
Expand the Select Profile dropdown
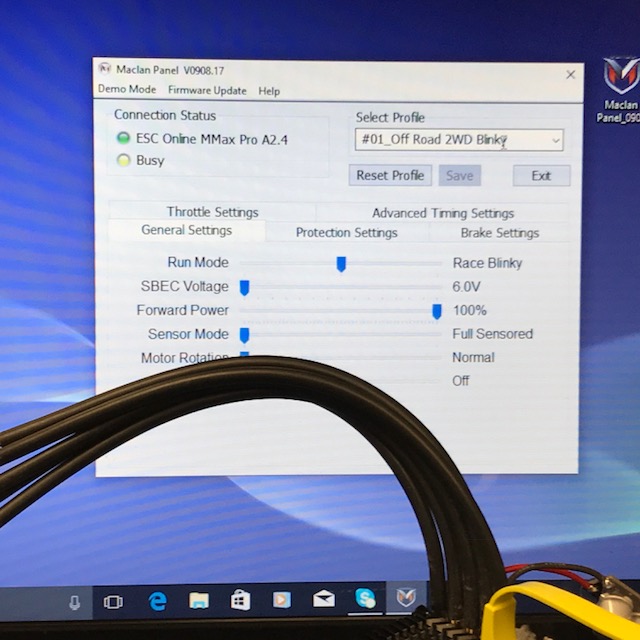click(556, 141)
